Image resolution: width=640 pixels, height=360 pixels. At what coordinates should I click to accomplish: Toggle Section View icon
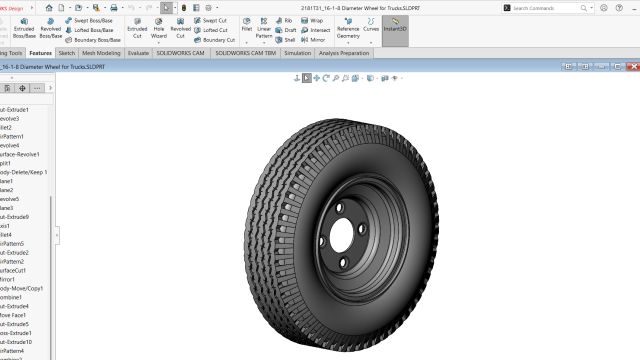(384, 78)
